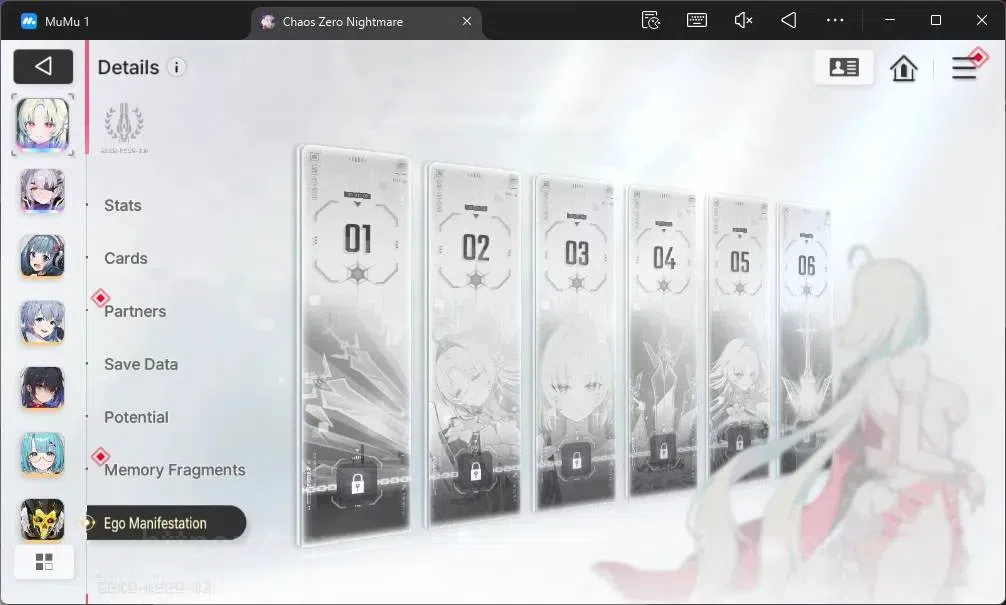This screenshot has width=1006, height=605.
Task: Select the blue-haired character portrait
Action: (42, 322)
